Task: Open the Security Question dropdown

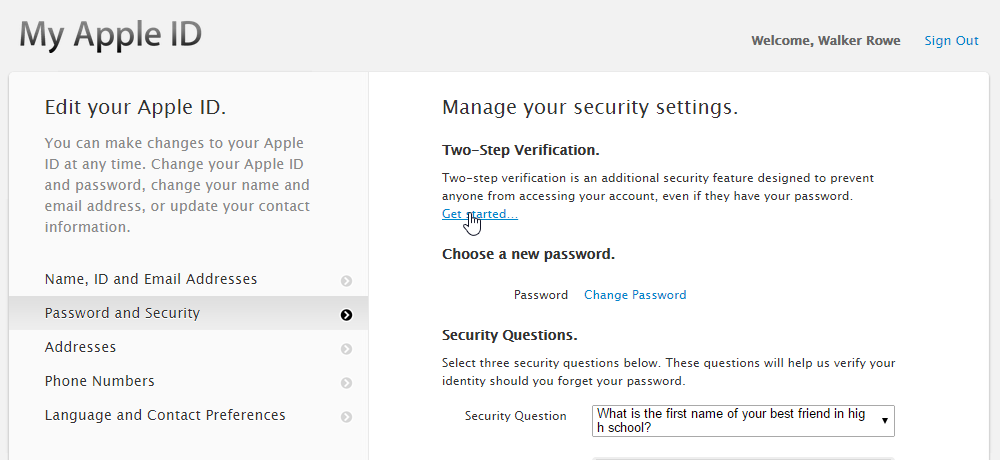Action: 743,421
